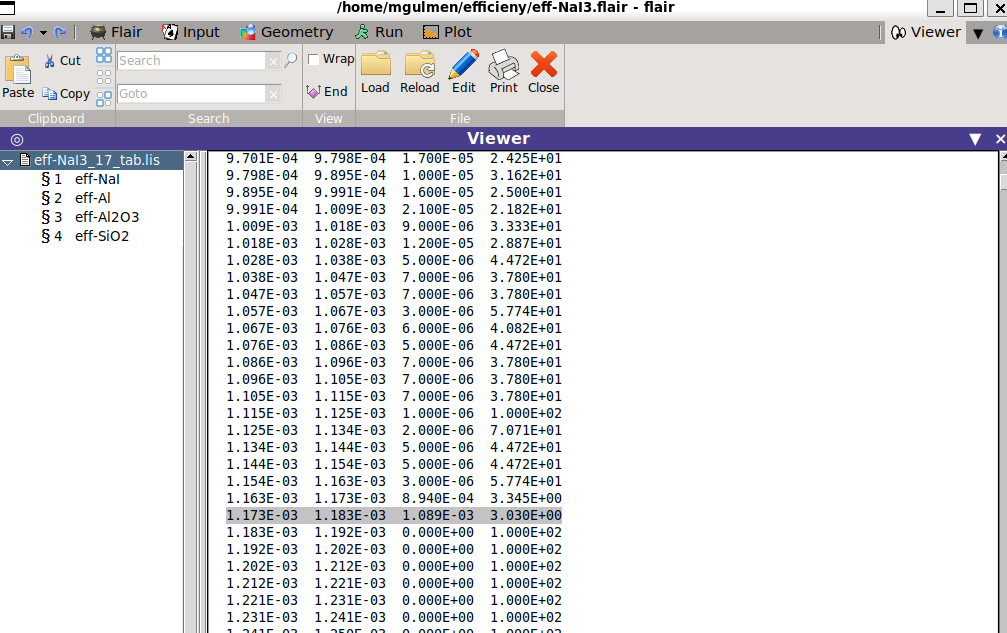Click the save floppy disk icon
The width and height of the screenshot is (1007, 633).
tap(8, 32)
